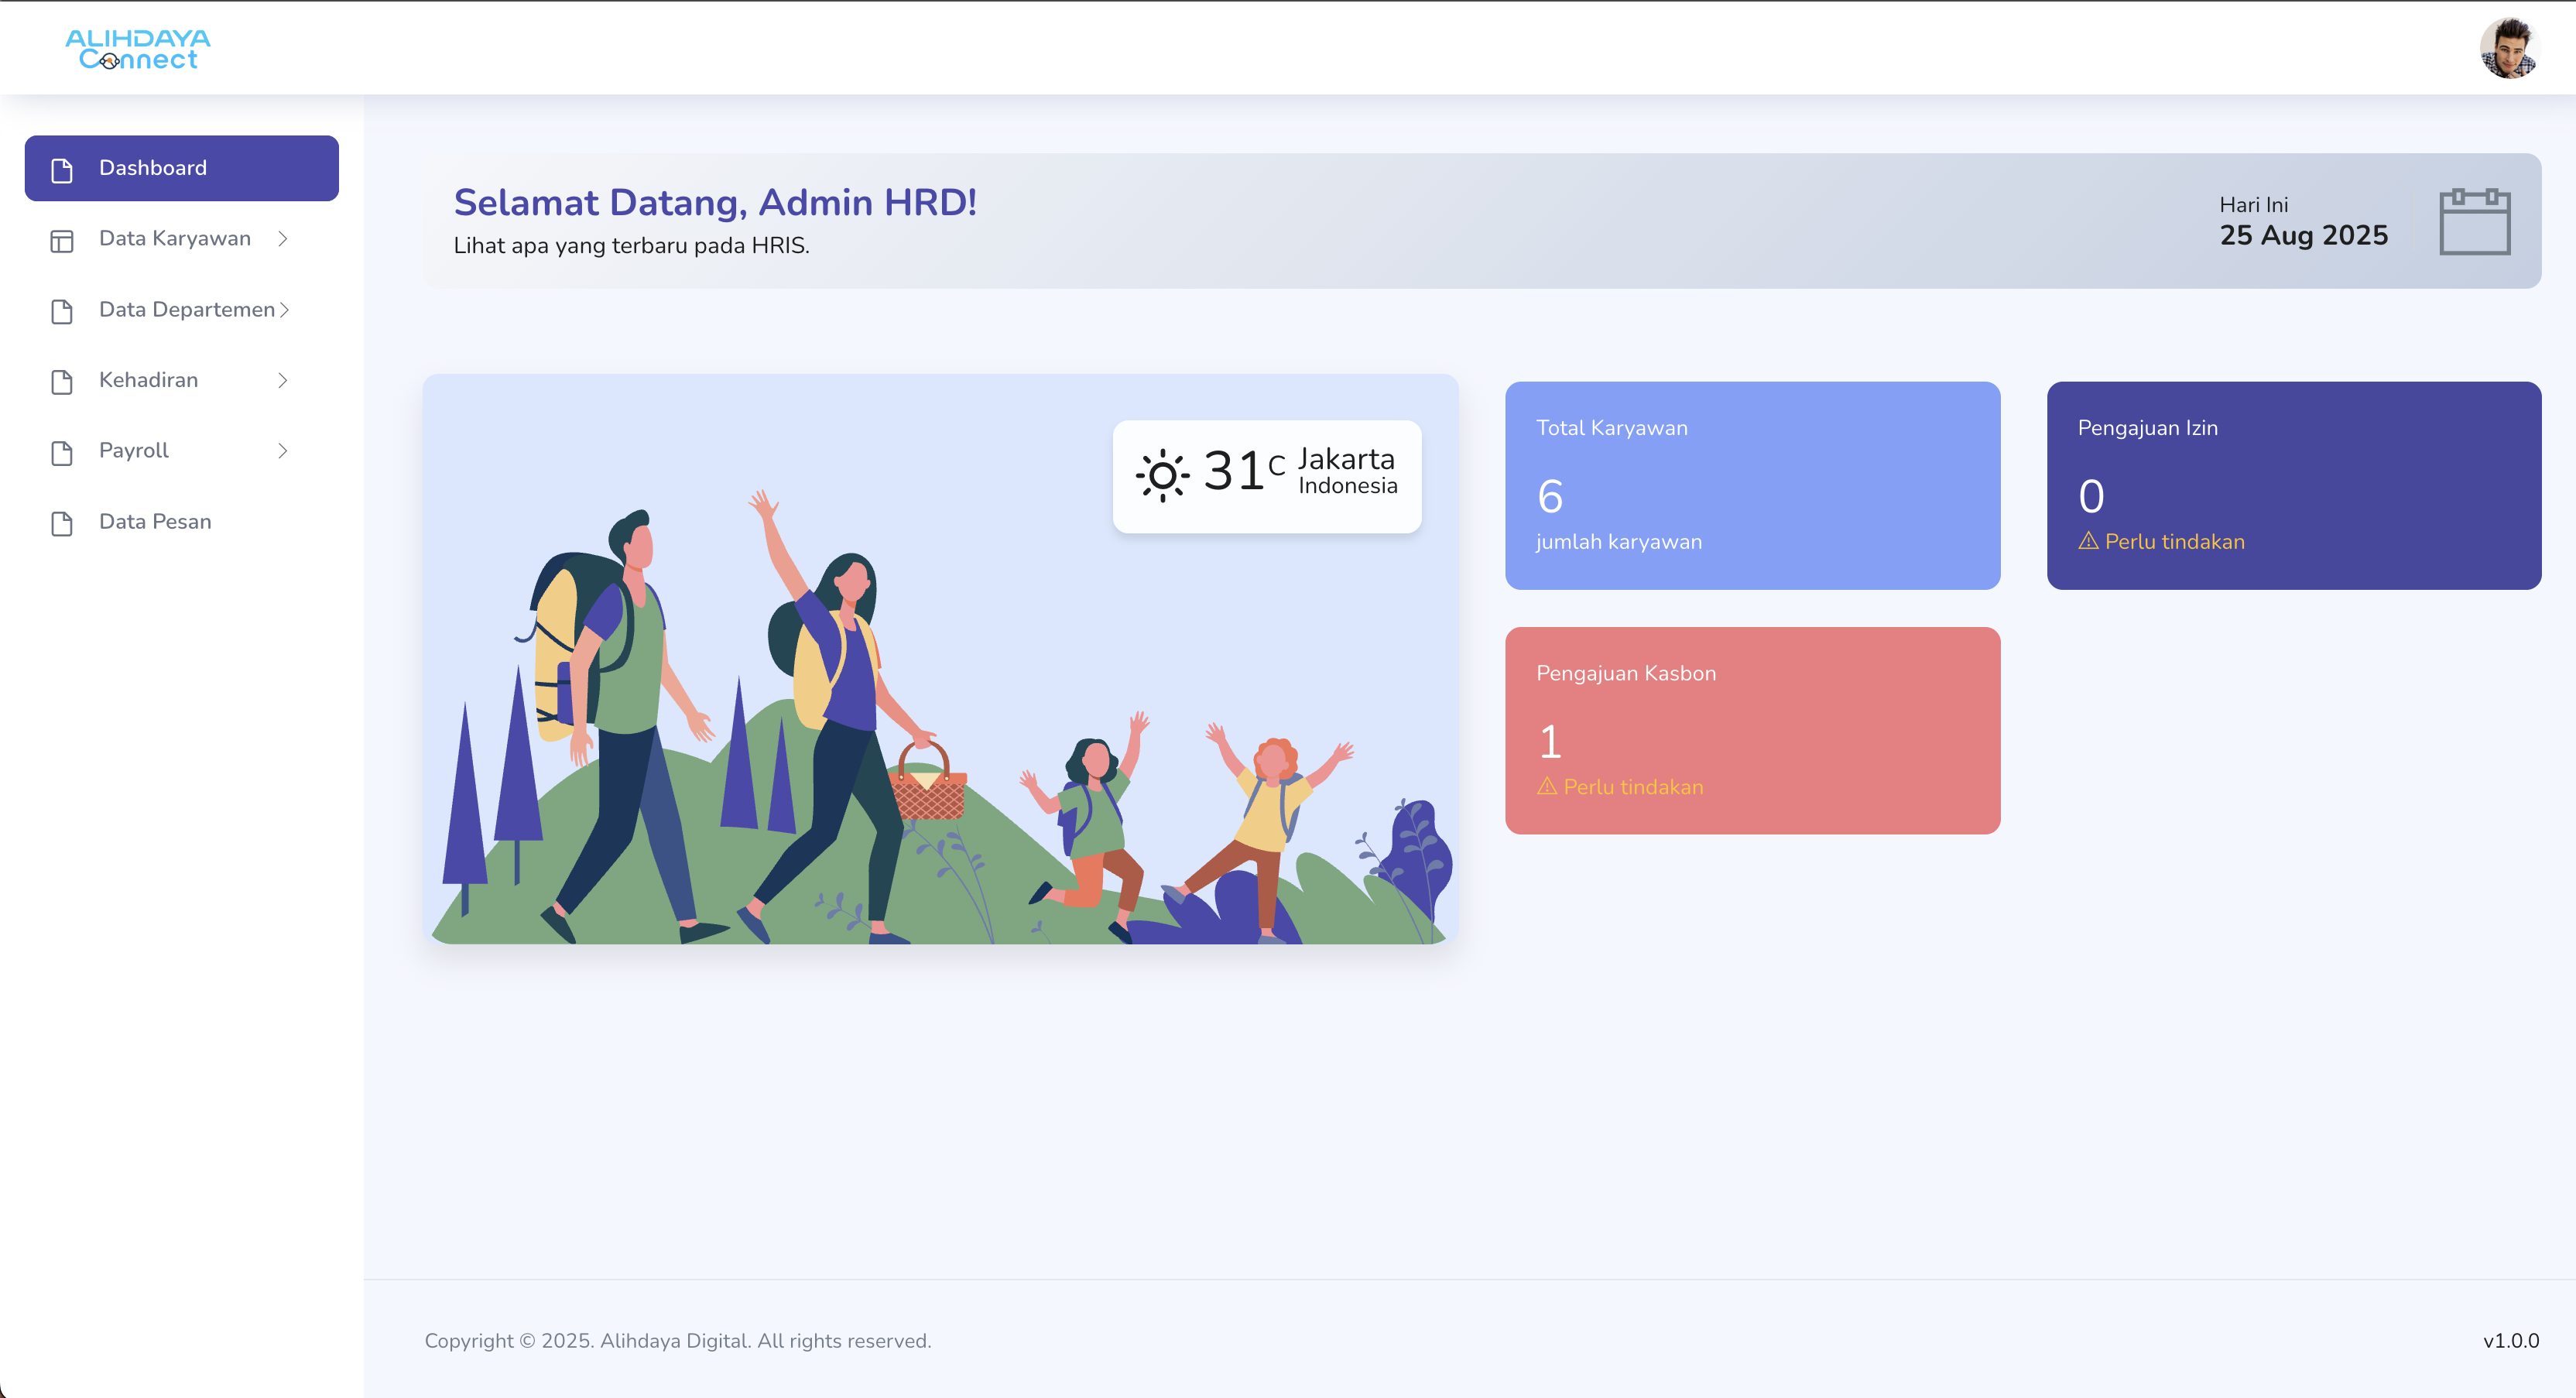Click the Alihdaya Connect logo
This screenshot has width=2576, height=1398.
pos(138,49)
